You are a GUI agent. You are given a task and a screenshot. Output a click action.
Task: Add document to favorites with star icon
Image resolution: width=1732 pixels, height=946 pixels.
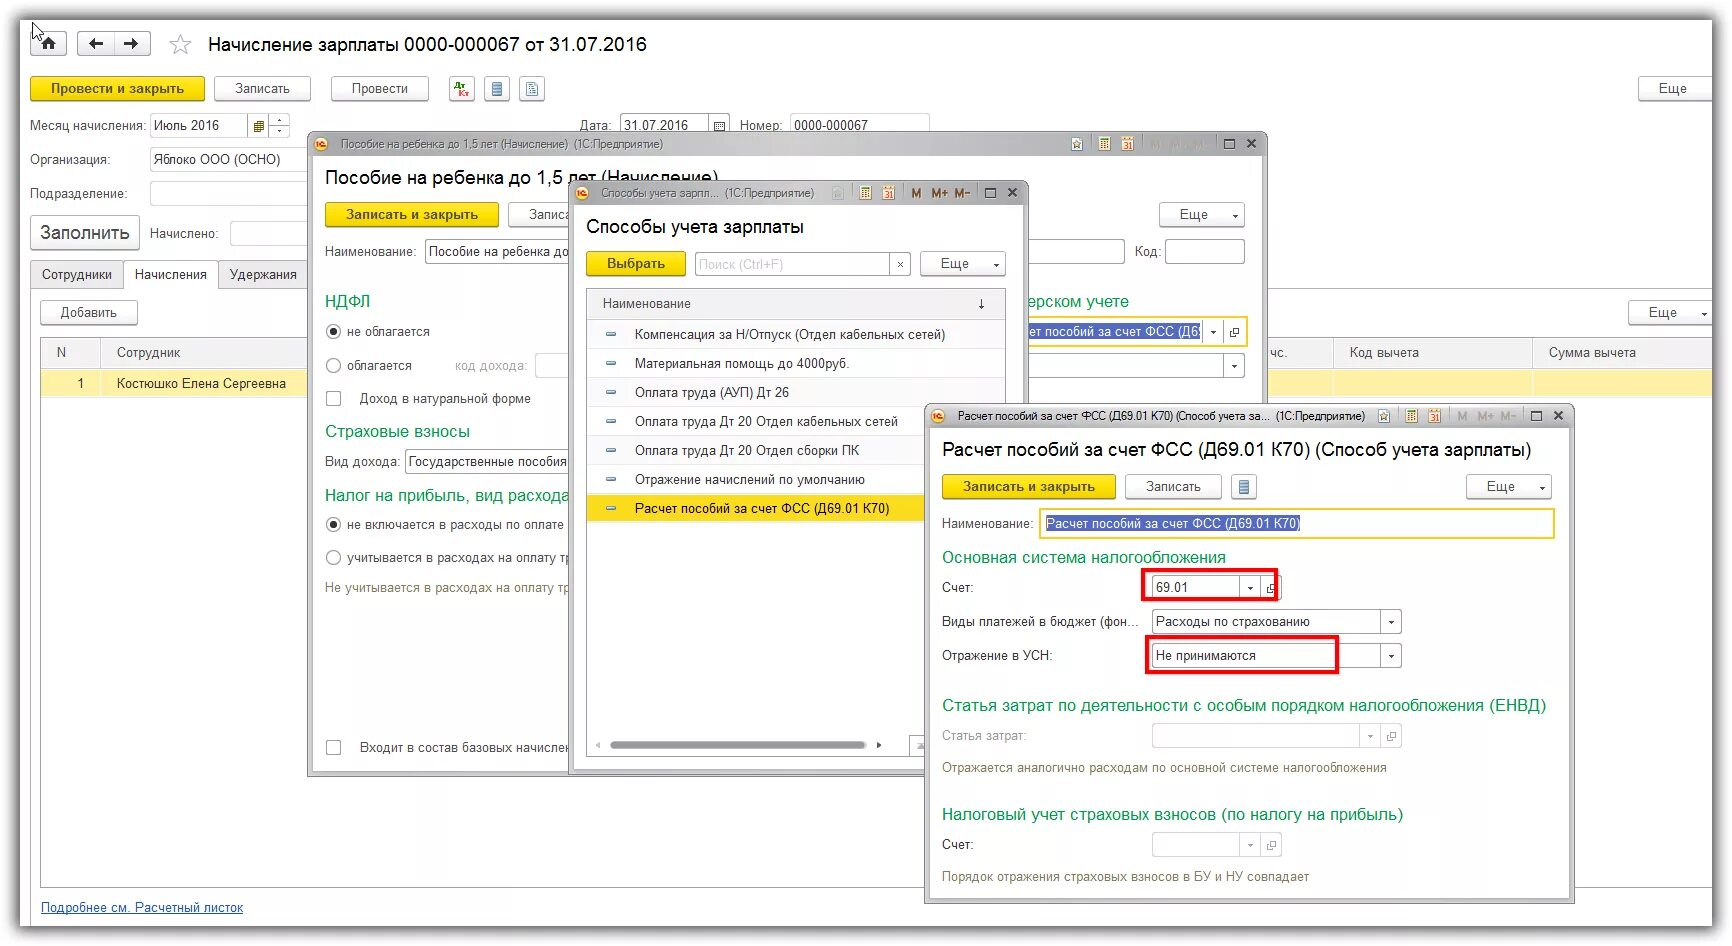180,44
